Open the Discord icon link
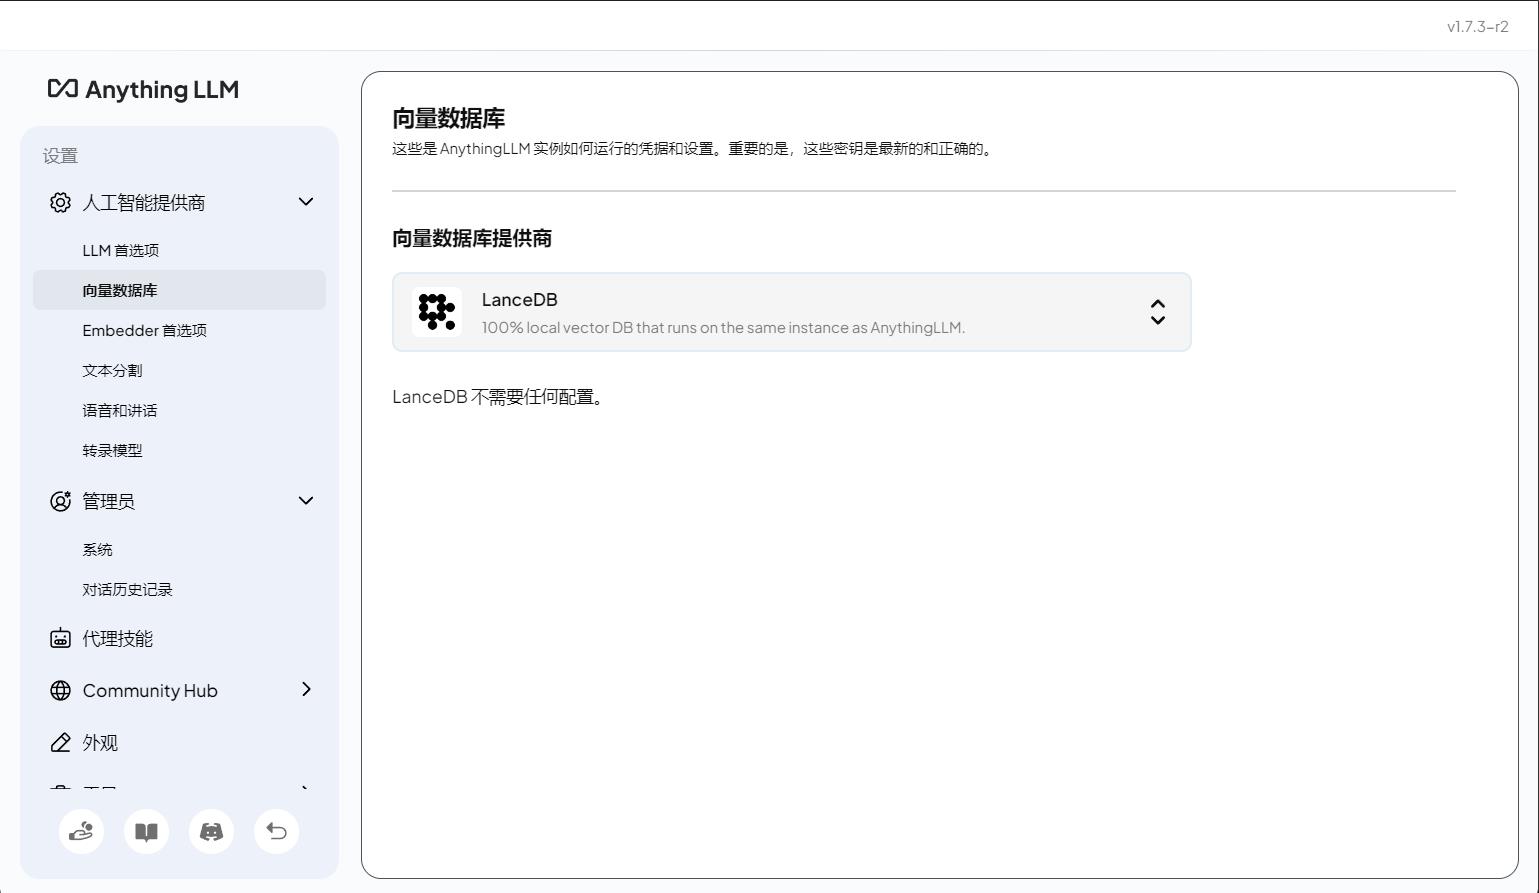1539x893 pixels. (x=211, y=832)
